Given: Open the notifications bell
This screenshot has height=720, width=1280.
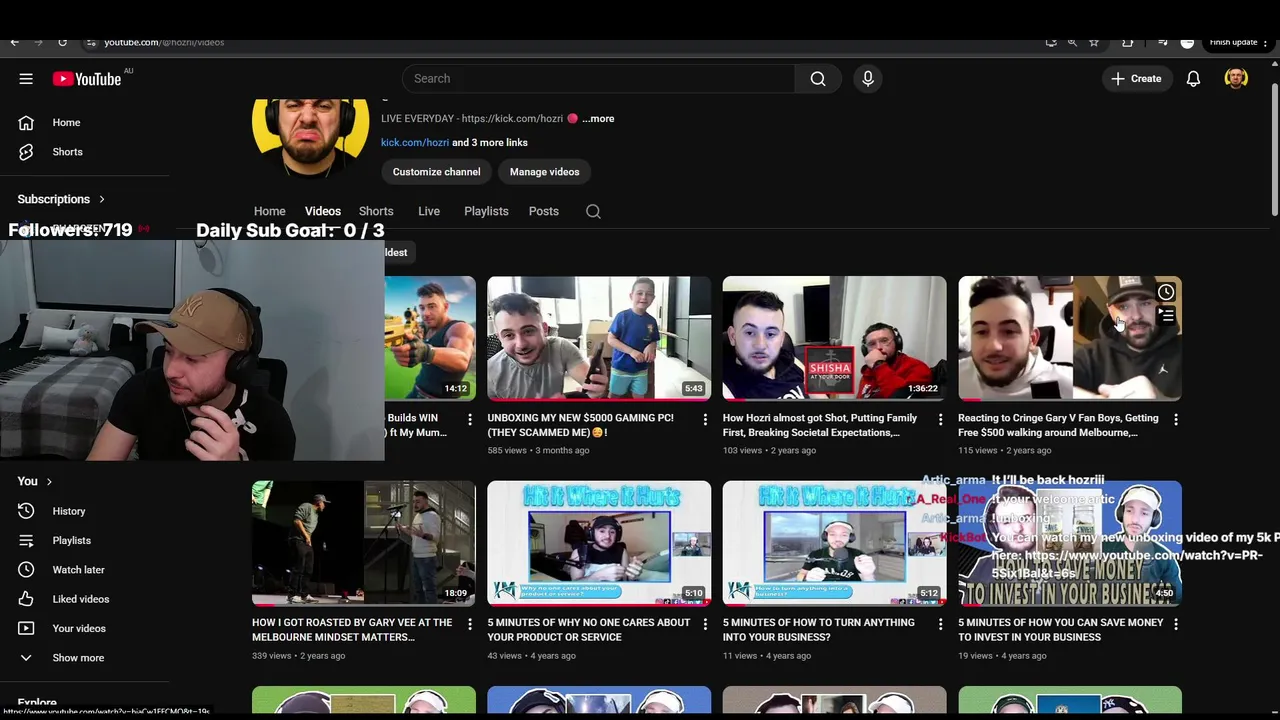Looking at the screenshot, I should tap(1193, 79).
